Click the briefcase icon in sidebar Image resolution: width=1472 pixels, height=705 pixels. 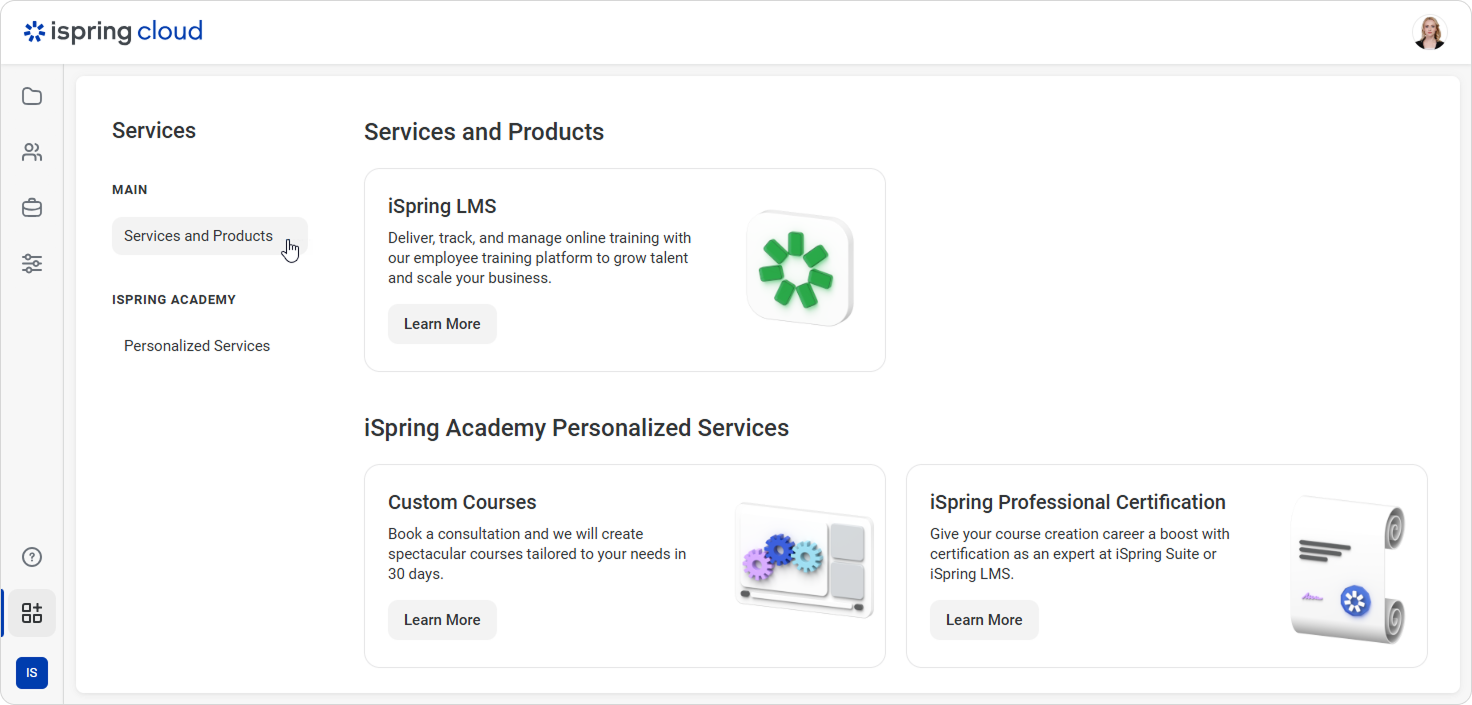(x=32, y=208)
